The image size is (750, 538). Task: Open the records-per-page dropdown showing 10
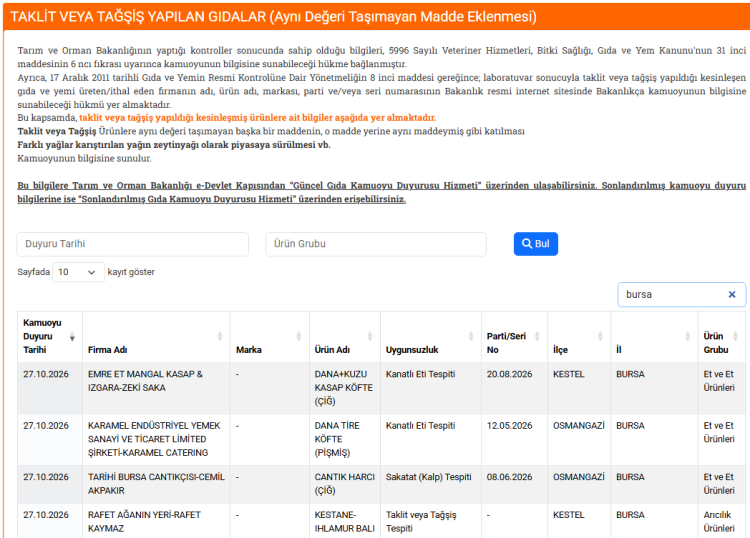point(78,272)
